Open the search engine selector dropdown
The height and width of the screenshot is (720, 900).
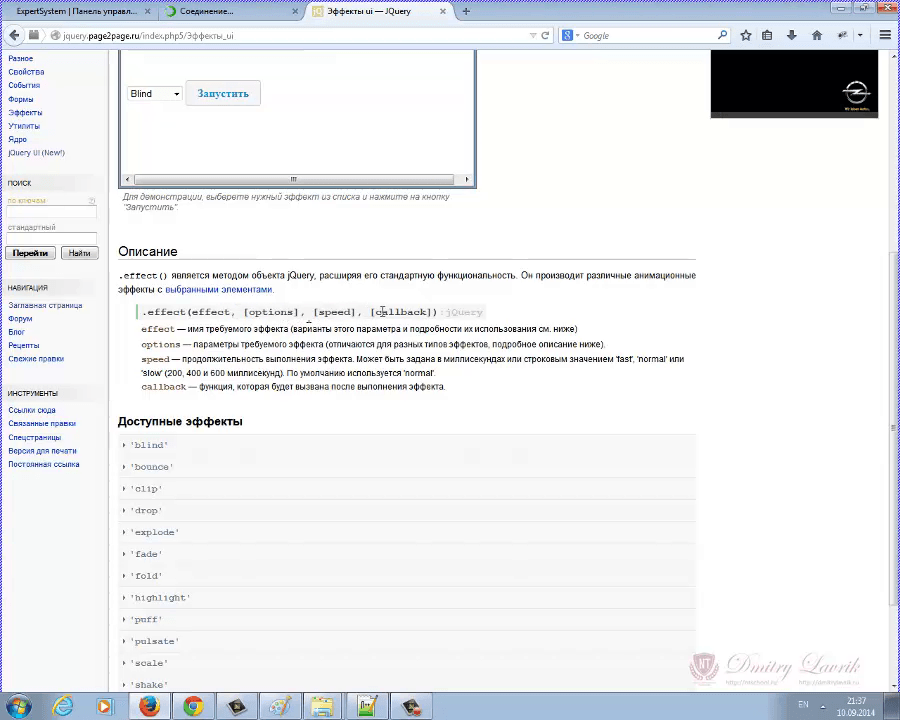(x=570, y=36)
